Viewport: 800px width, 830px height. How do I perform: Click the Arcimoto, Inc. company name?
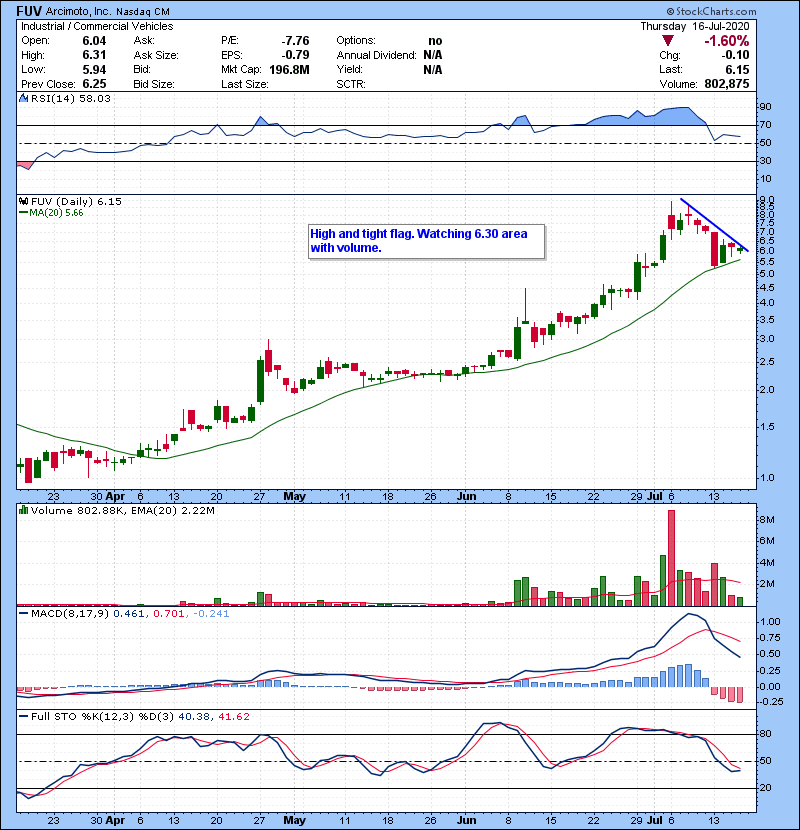pyautogui.click(x=78, y=11)
